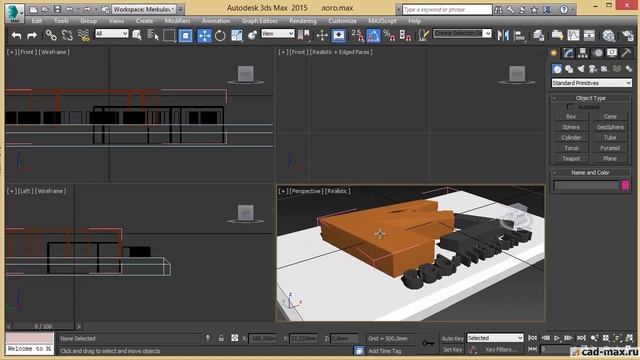Viewport: 640px width, 360px height.
Task: Activate the Select and Rotate tool
Action: 220,36
